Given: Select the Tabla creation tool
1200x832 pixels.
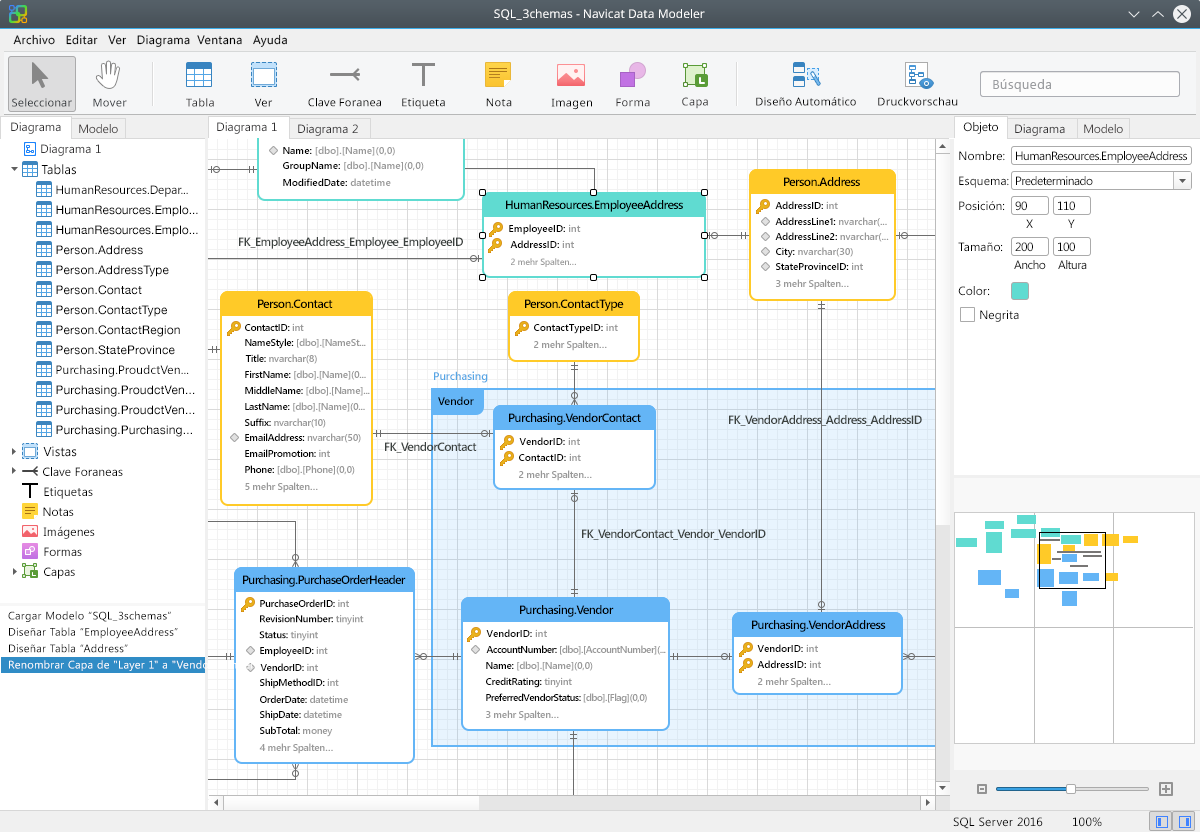Looking at the screenshot, I should (198, 84).
